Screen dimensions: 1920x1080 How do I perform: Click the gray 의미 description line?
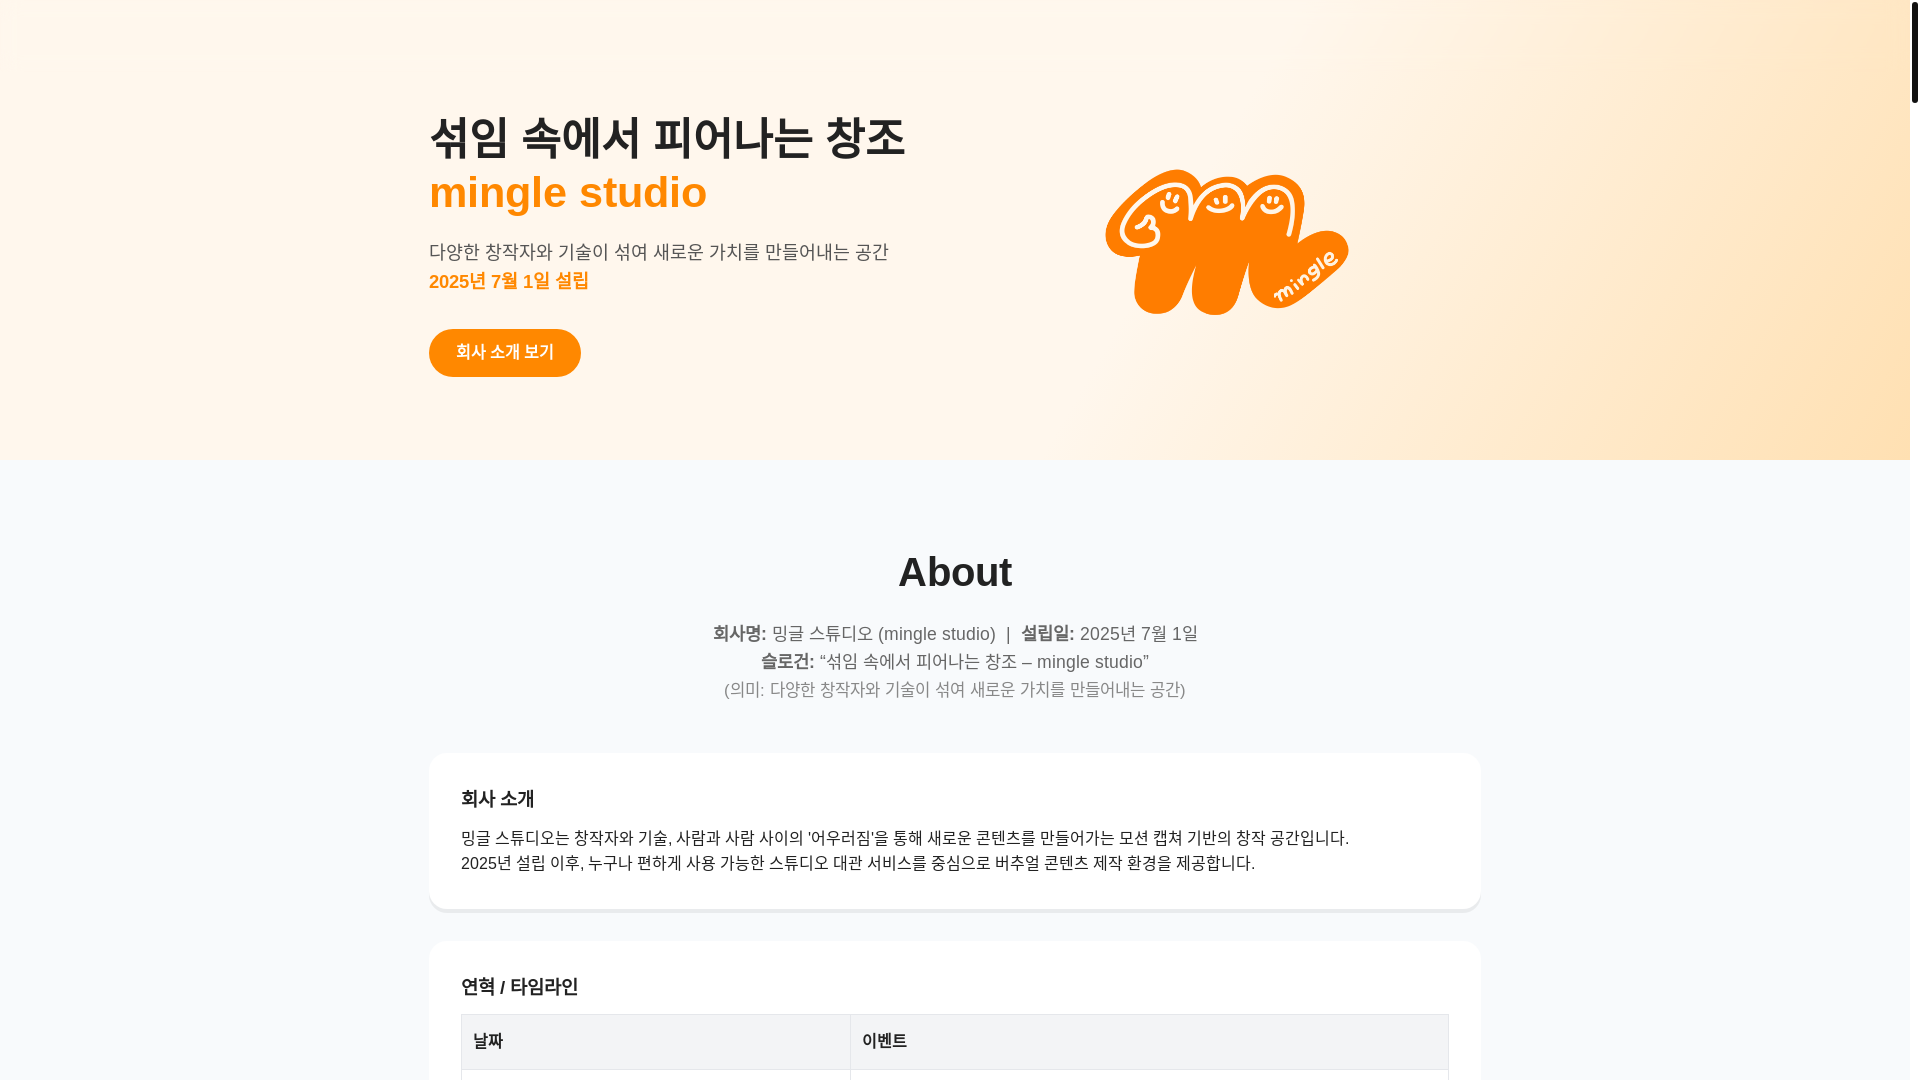click(954, 690)
